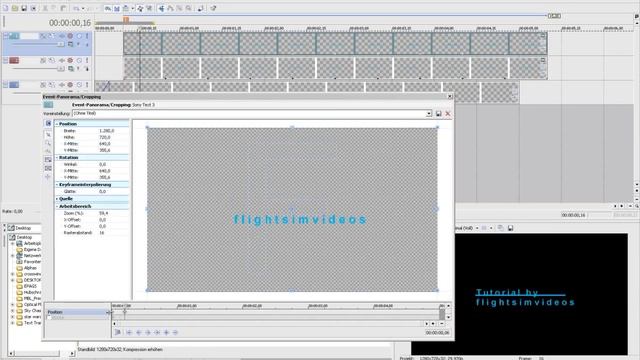Select the Envelope Edit tool in main toolbar

click(x=170, y=8)
